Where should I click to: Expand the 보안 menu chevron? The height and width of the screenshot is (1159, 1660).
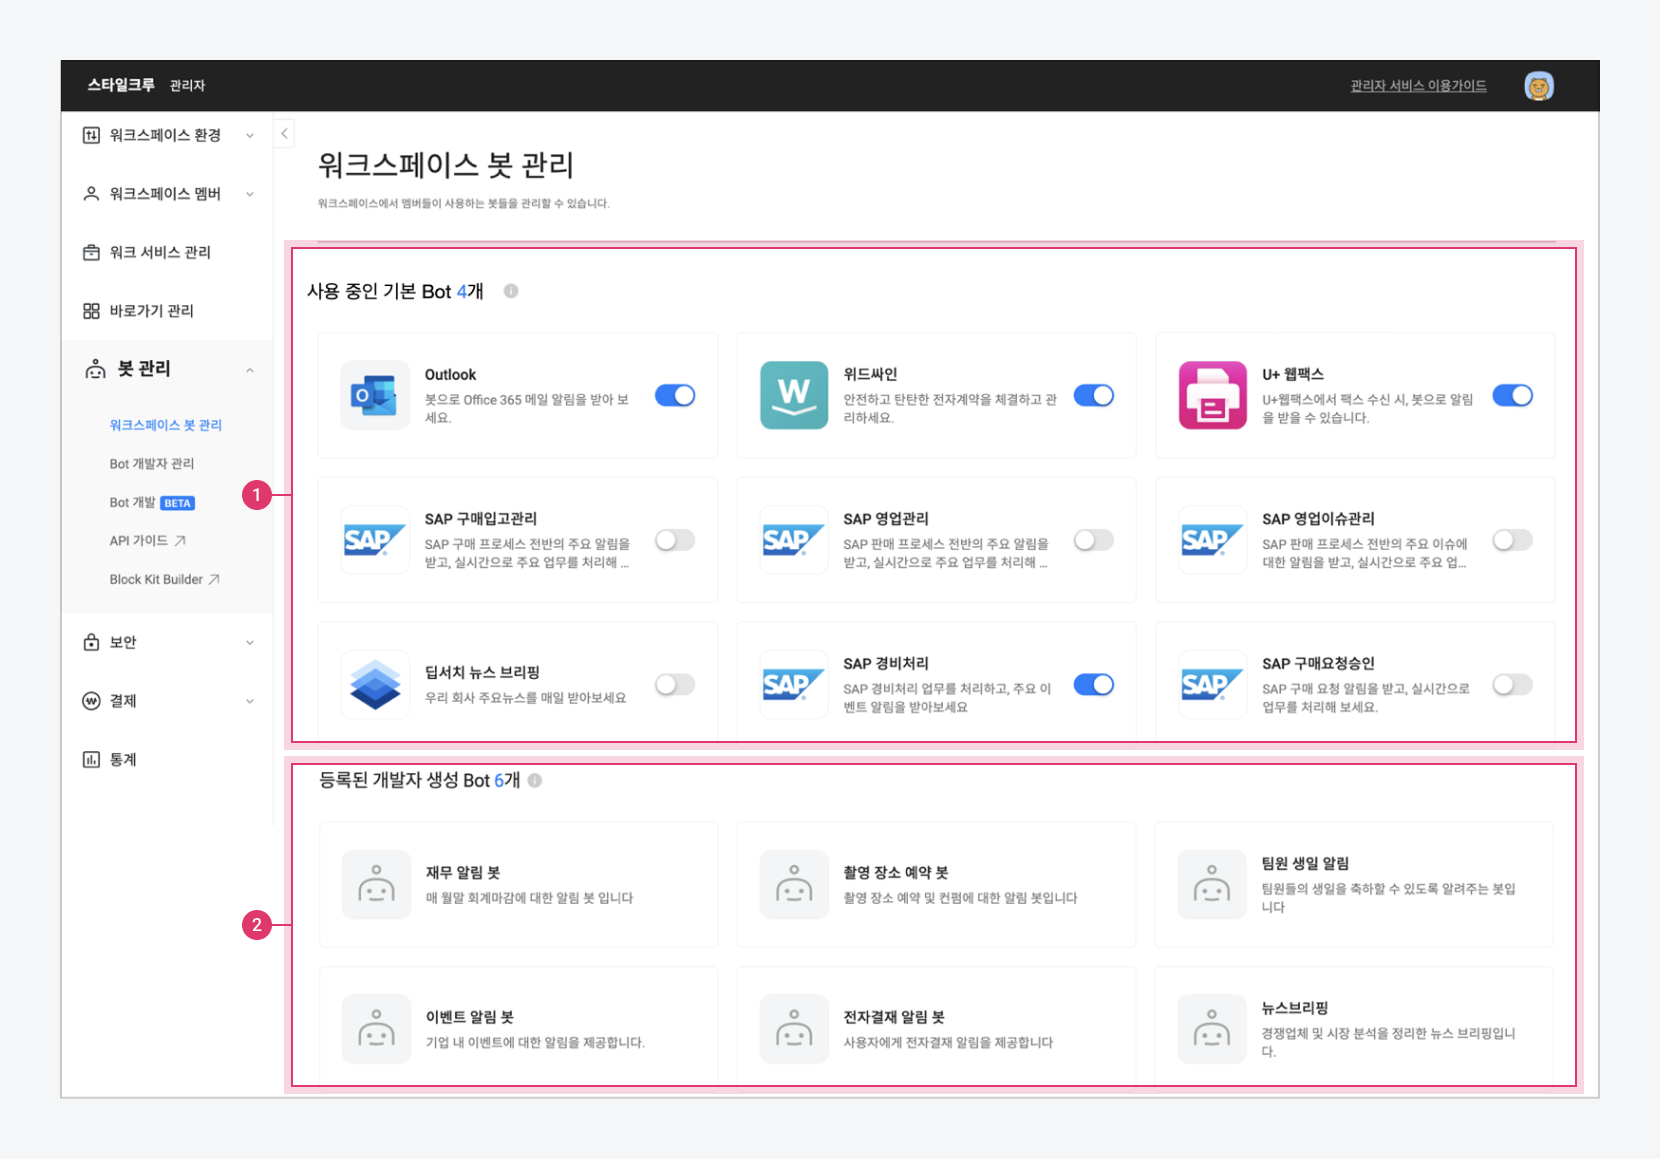click(x=250, y=642)
